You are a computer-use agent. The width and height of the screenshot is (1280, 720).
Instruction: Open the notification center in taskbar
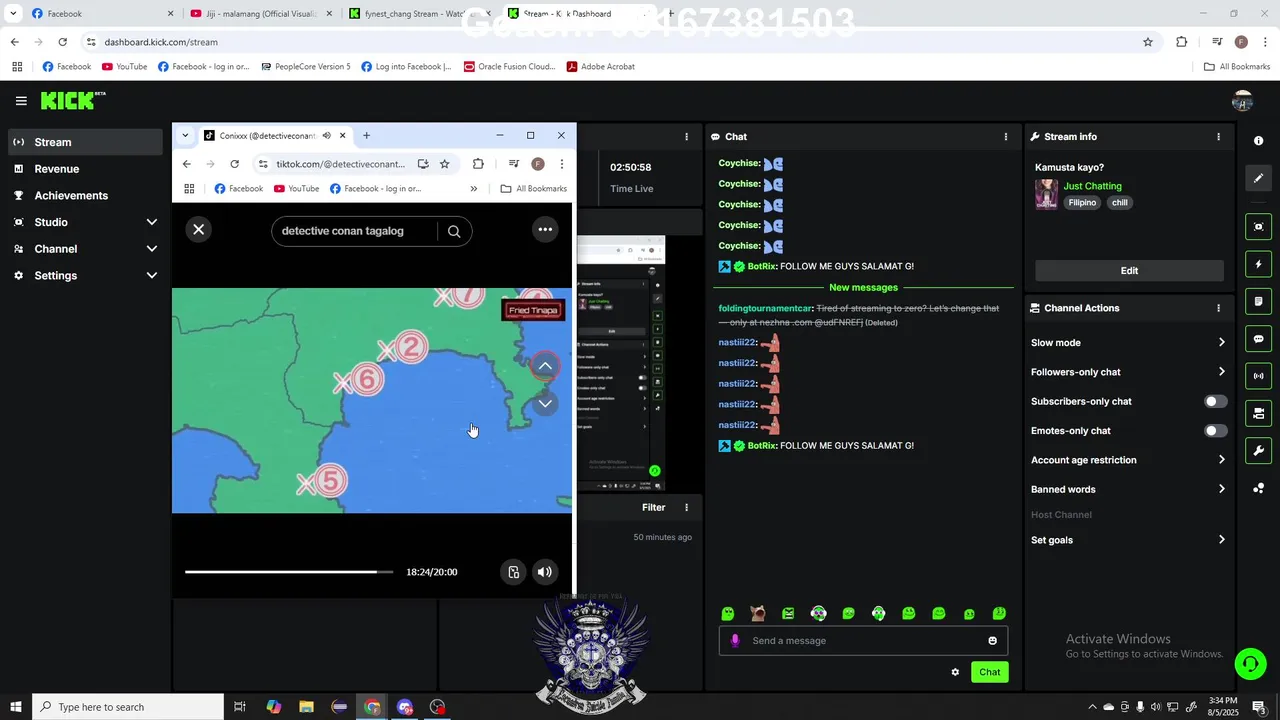click(x=1258, y=707)
